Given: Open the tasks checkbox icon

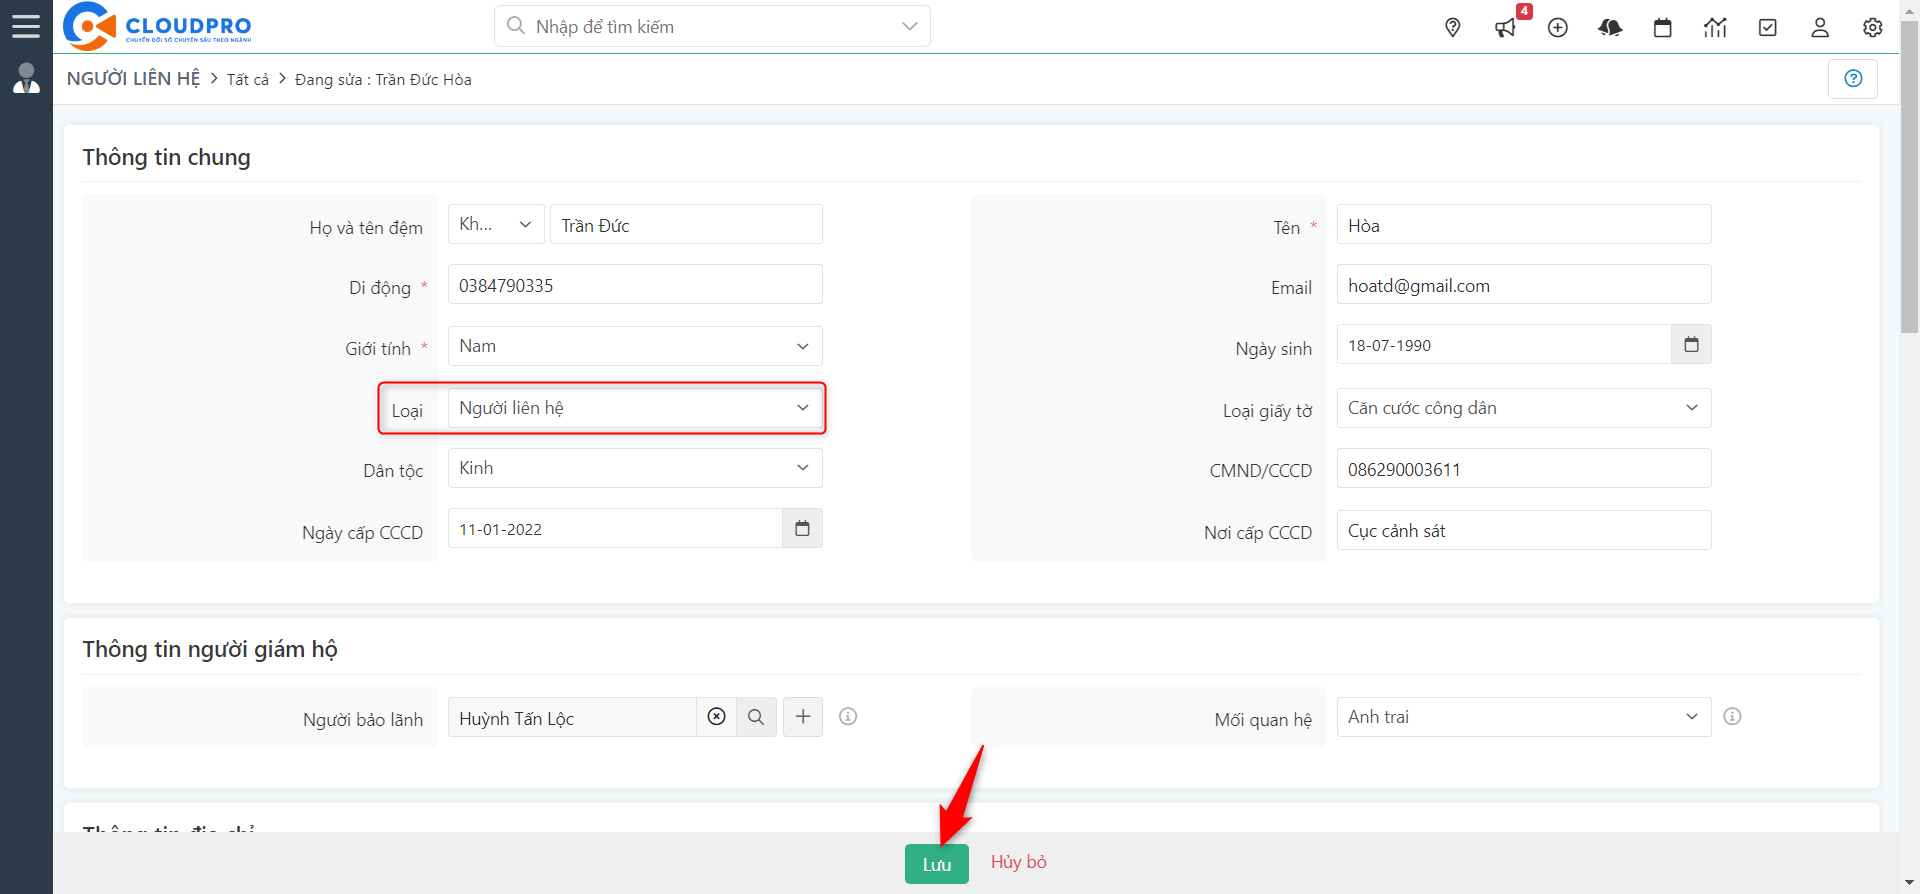Looking at the screenshot, I should 1768,28.
